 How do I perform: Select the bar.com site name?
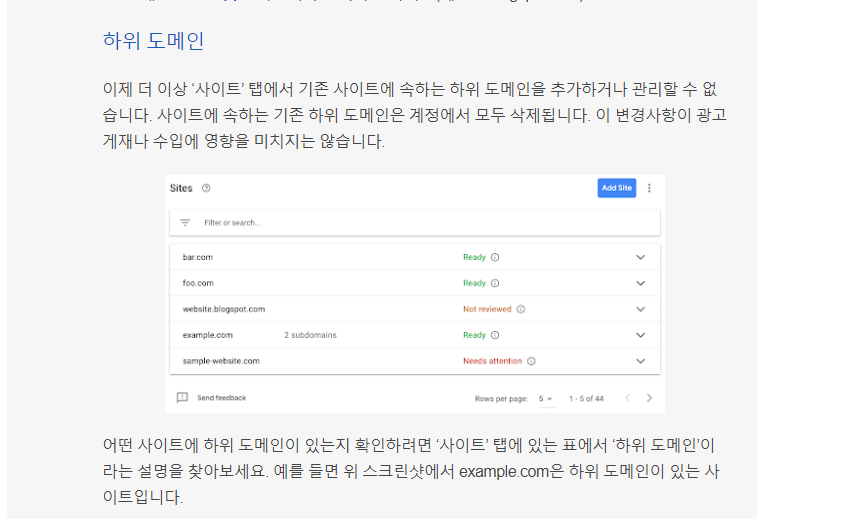point(198,257)
